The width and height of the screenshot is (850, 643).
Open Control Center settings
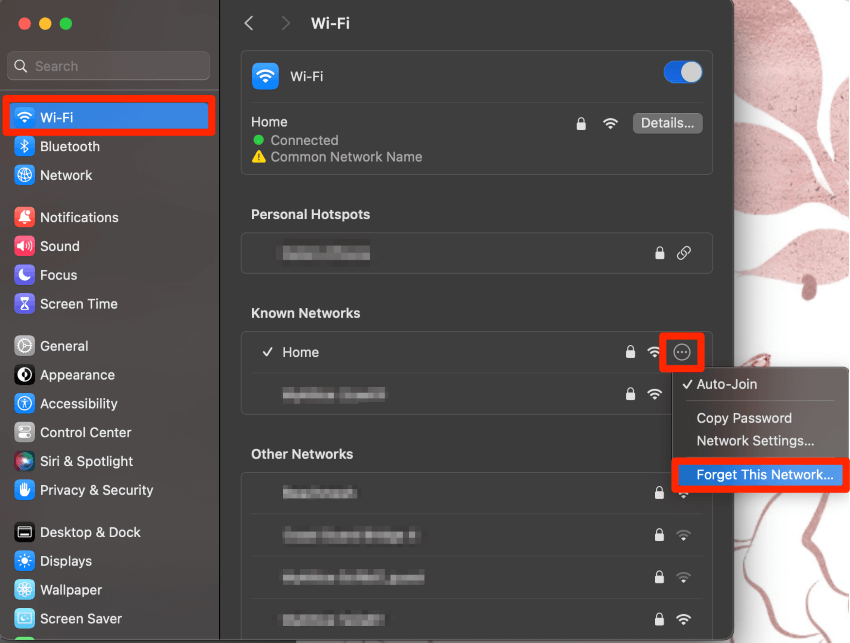(85, 432)
